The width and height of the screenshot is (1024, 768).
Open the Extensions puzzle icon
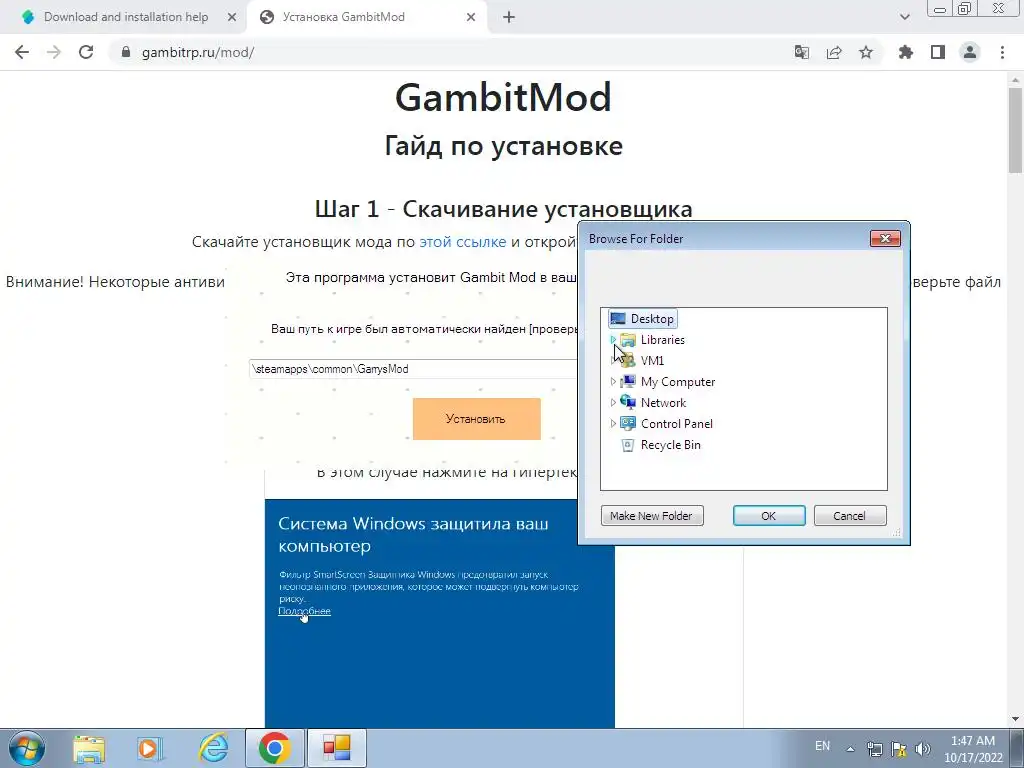tap(906, 52)
